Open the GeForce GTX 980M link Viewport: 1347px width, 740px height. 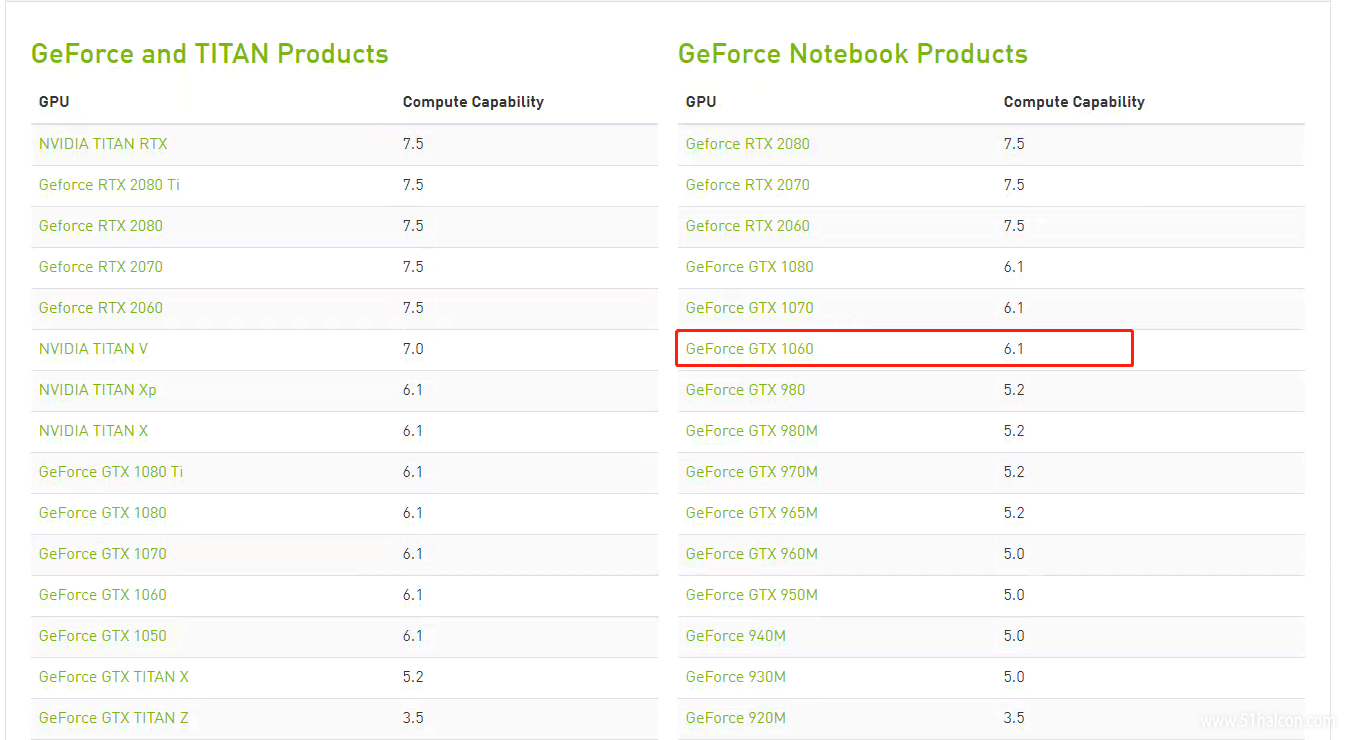tap(752, 431)
